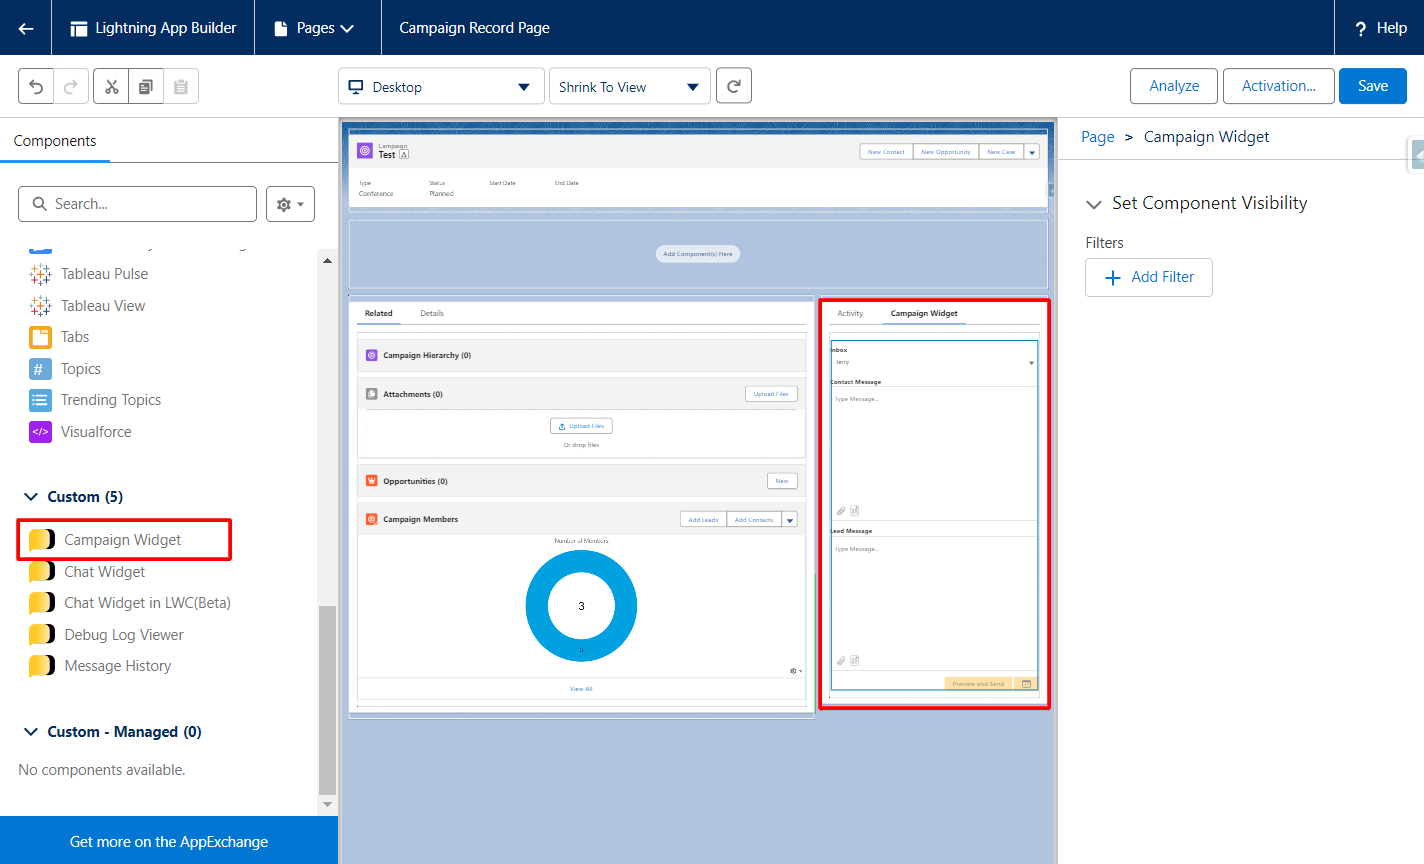1424x864 pixels.
Task: Click New Opportunity in the canvas header
Action: [946, 152]
